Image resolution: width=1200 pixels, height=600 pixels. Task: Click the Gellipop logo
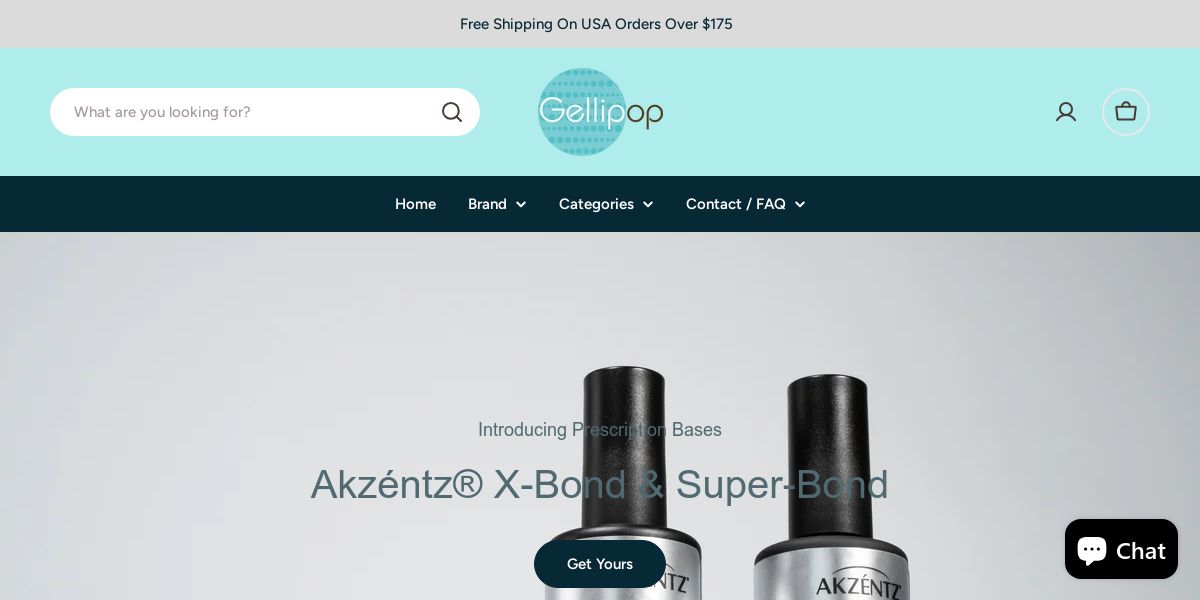pyautogui.click(x=601, y=112)
